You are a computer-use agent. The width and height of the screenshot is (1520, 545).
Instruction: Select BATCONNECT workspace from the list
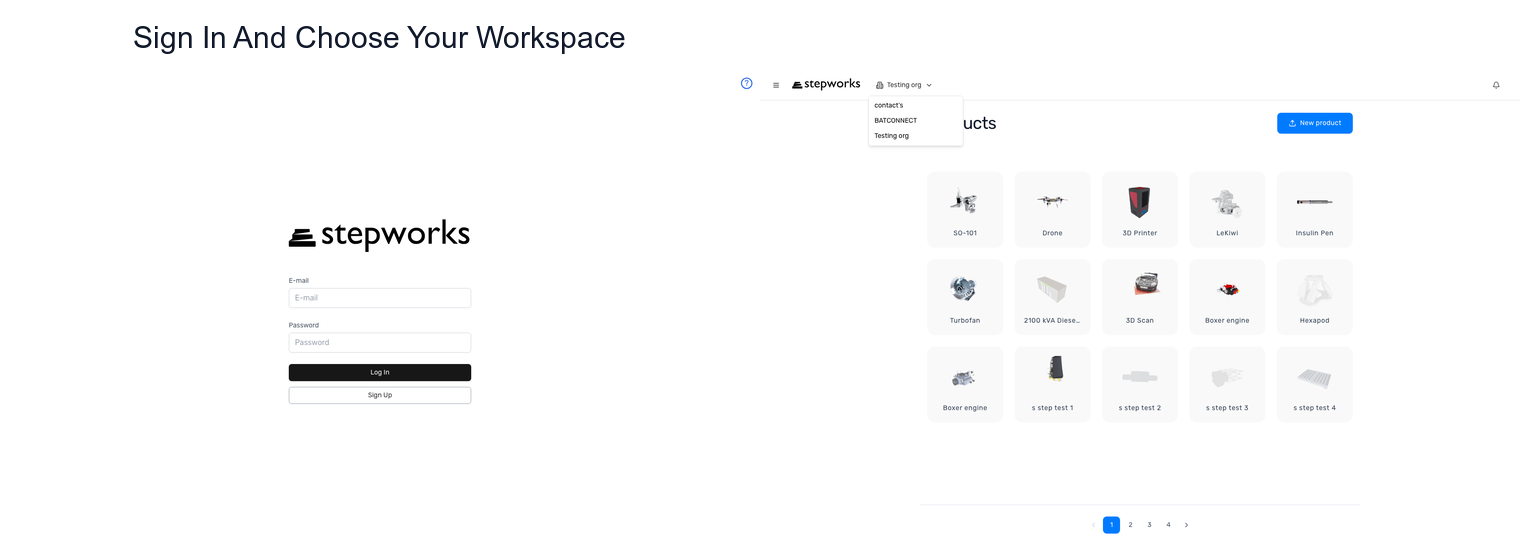[x=915, y=120]
